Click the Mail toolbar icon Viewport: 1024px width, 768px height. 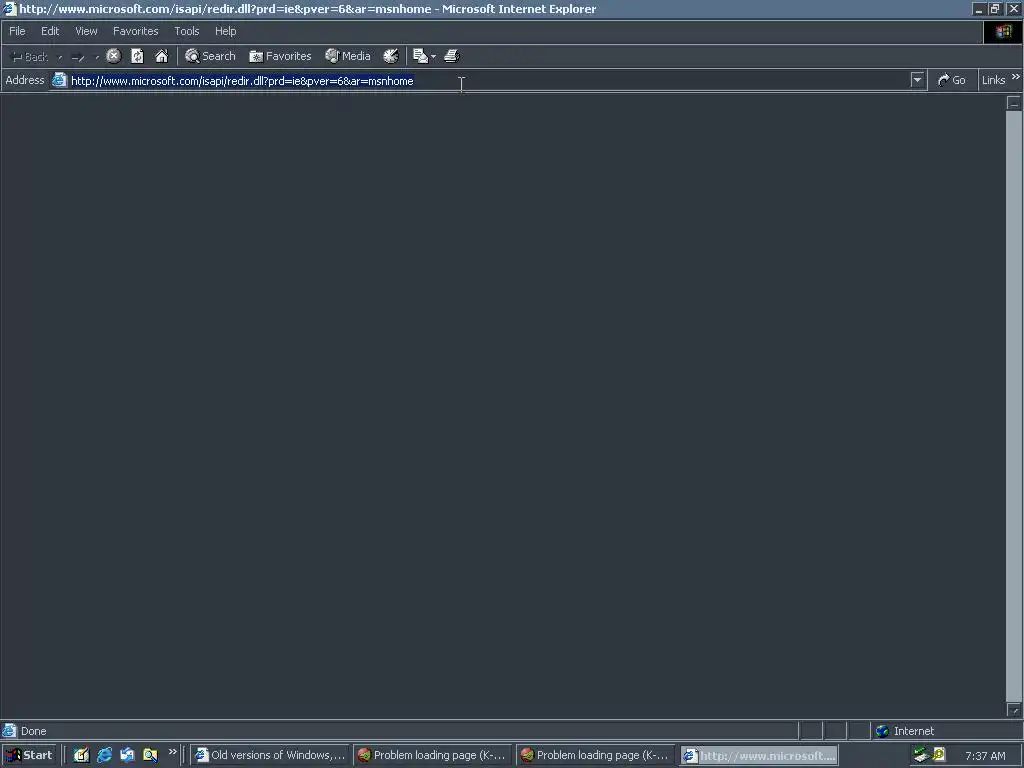pos(420,56)
